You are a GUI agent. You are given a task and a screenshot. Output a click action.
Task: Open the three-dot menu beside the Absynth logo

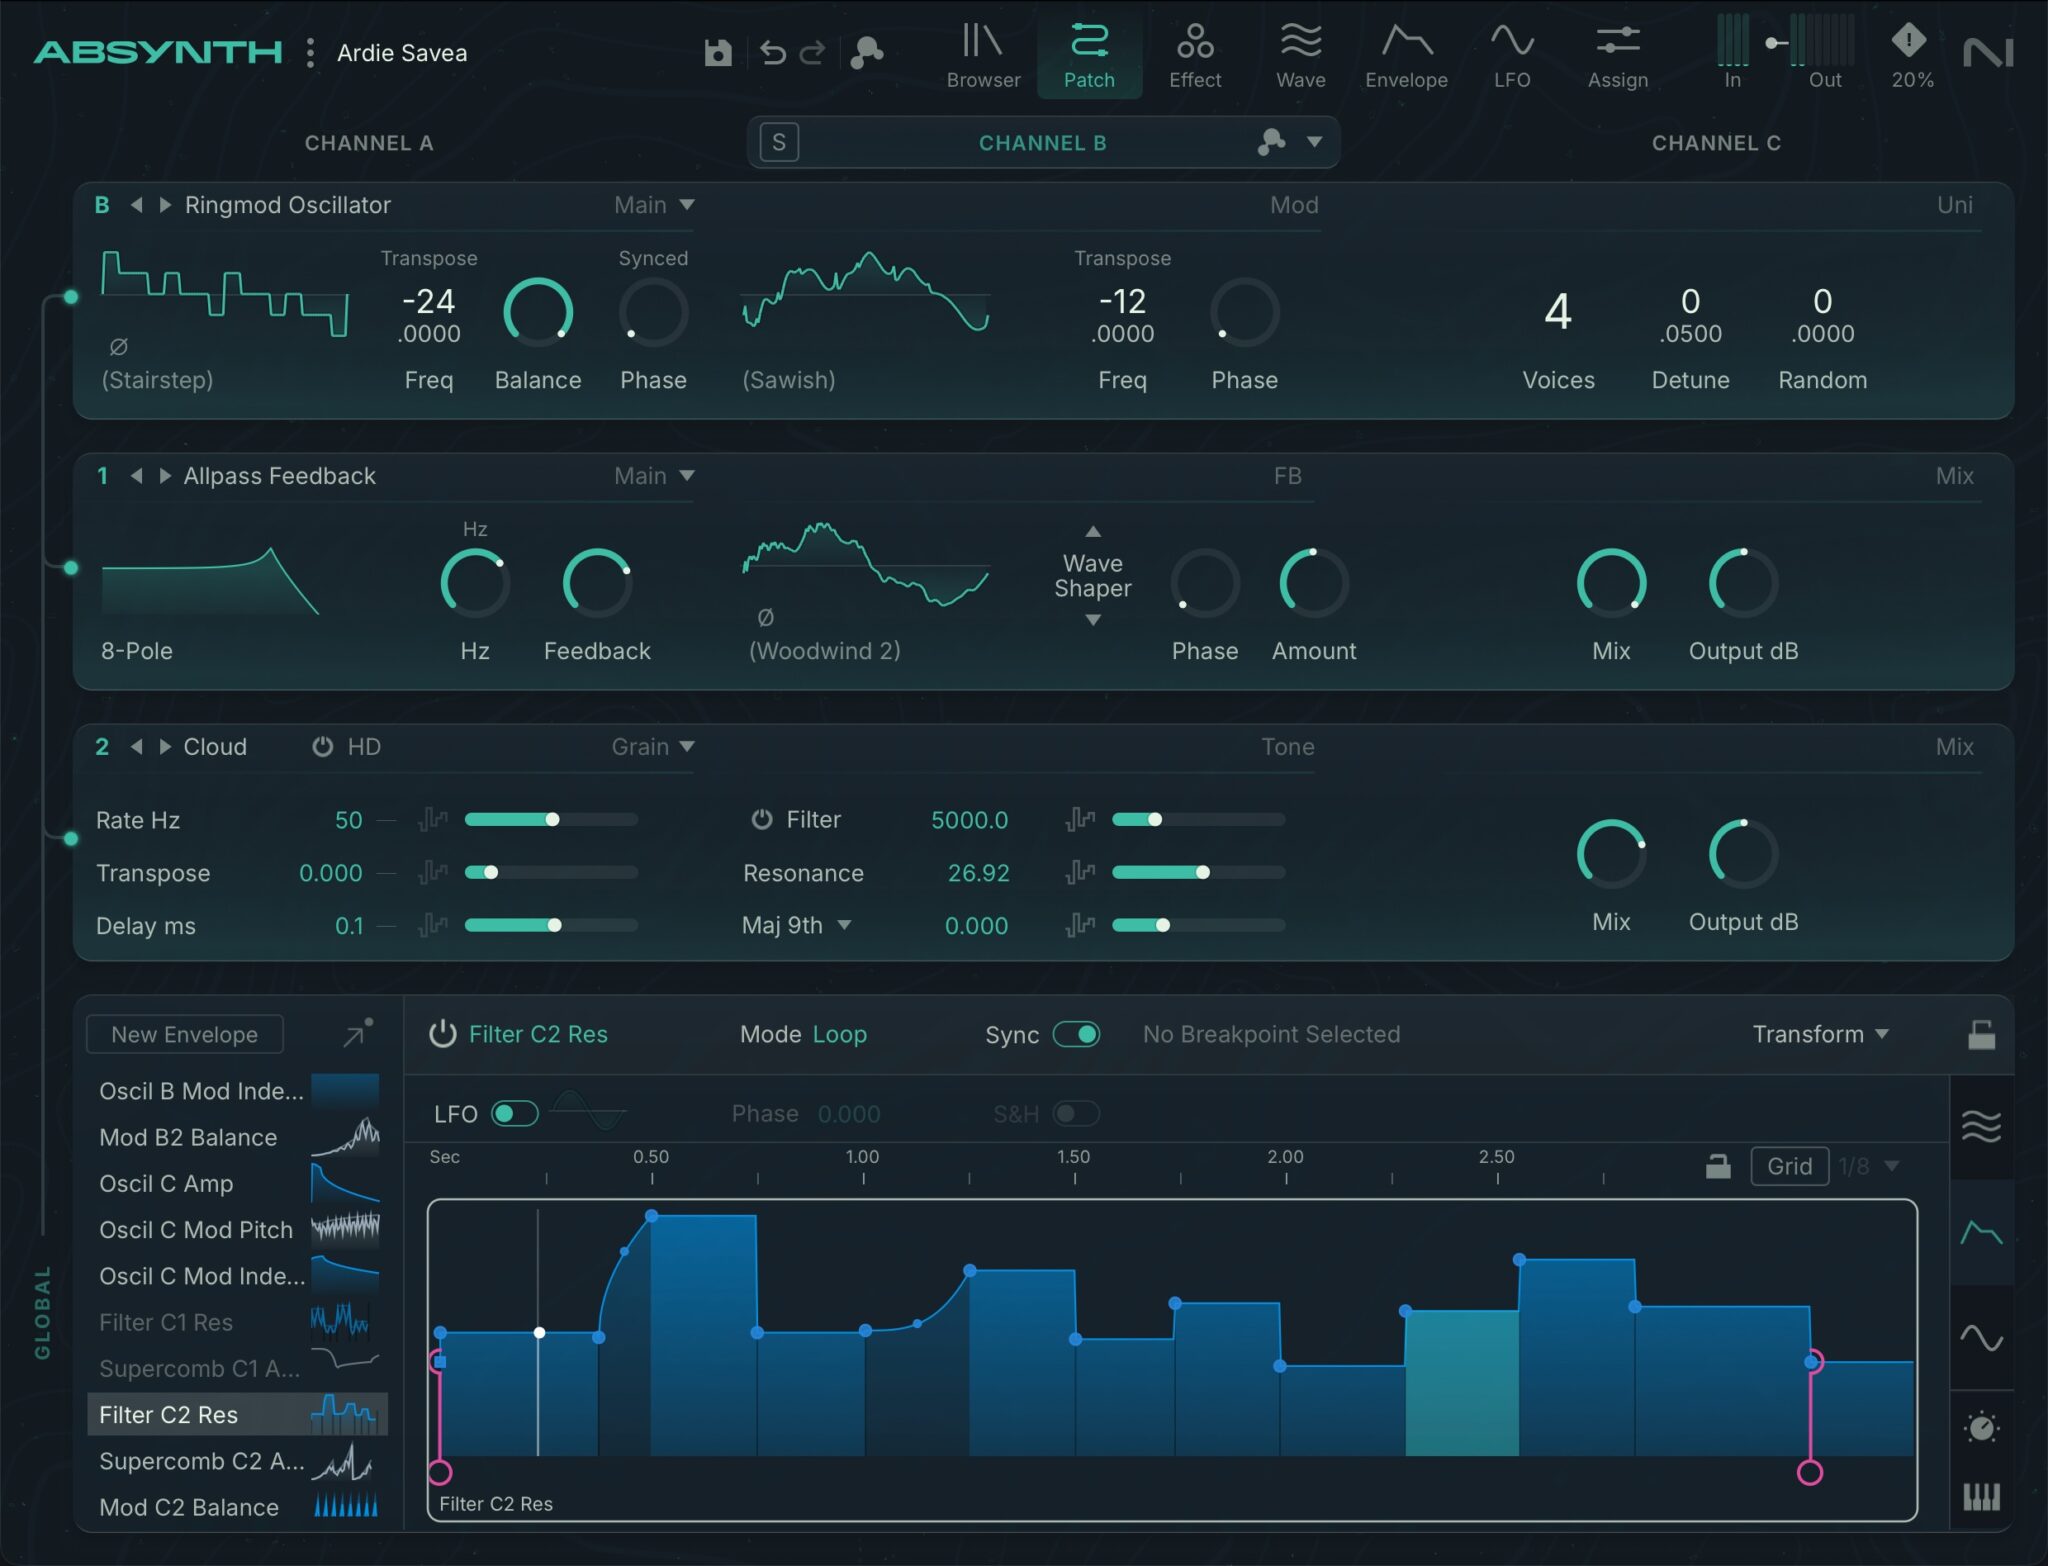point(311,52)
